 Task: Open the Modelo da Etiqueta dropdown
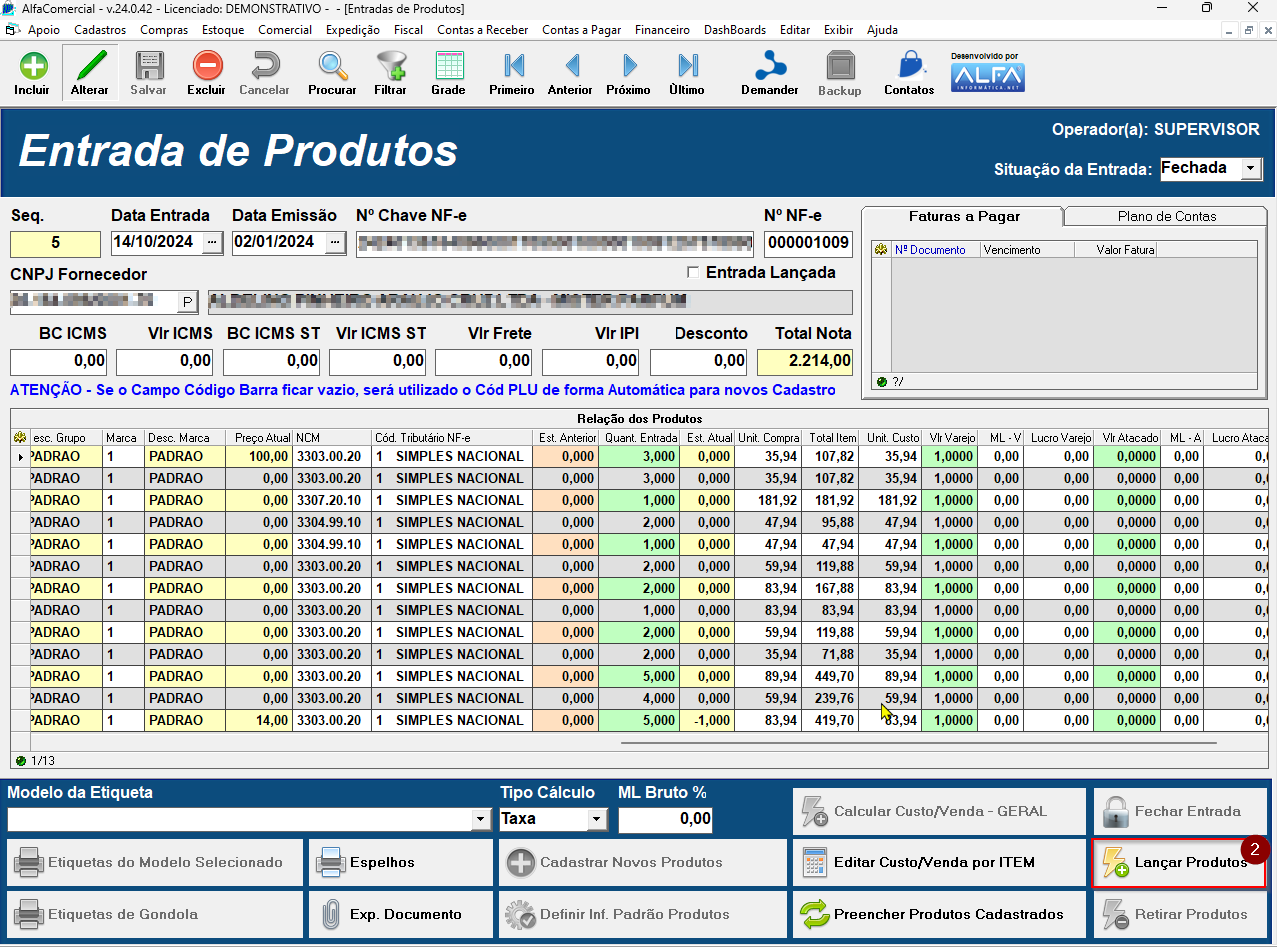[481, 820]
